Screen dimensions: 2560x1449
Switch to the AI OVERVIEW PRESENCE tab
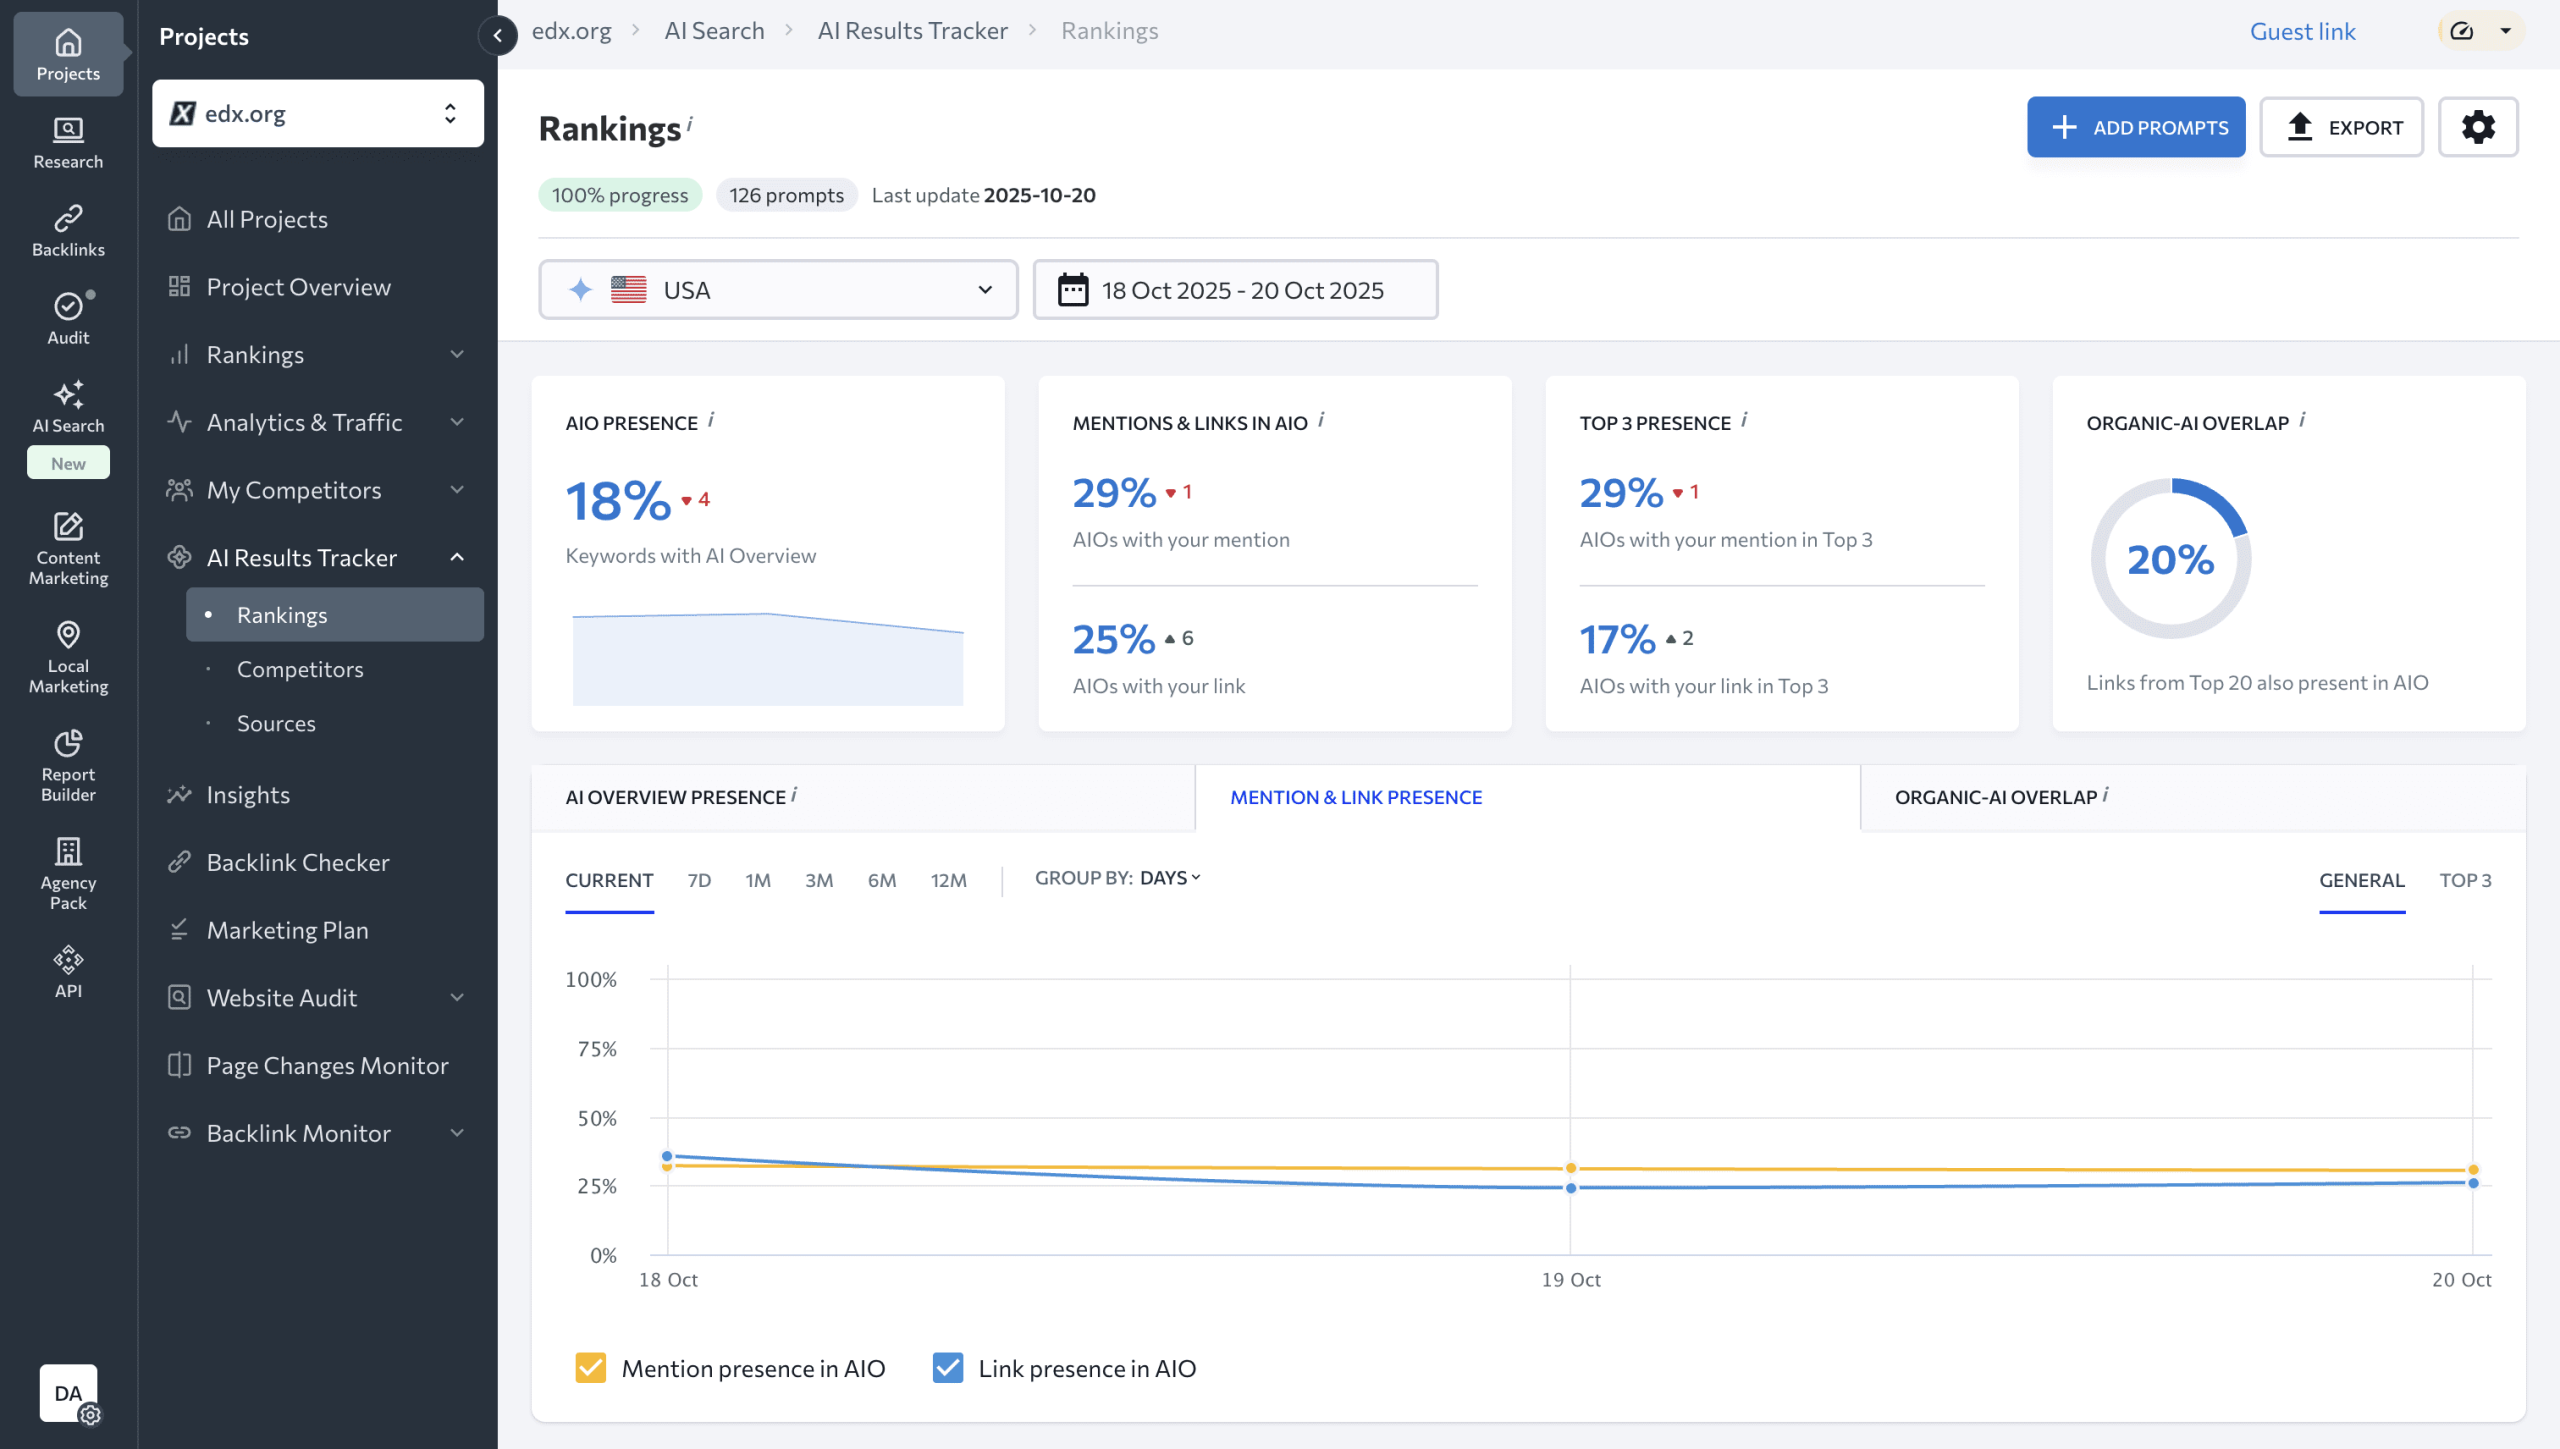tap(863, 798)
